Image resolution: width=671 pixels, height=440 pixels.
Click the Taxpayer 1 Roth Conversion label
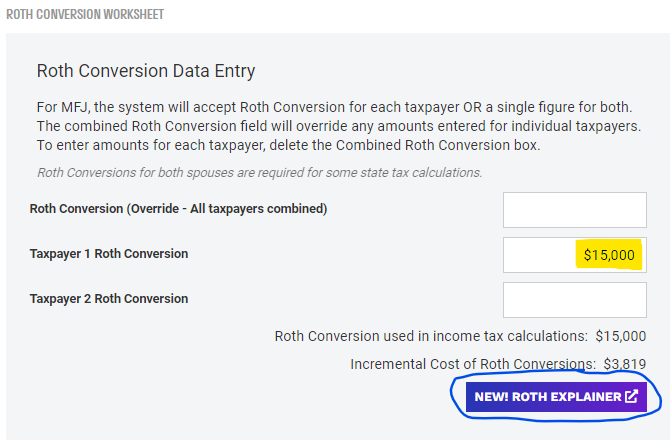click(109, 254)
